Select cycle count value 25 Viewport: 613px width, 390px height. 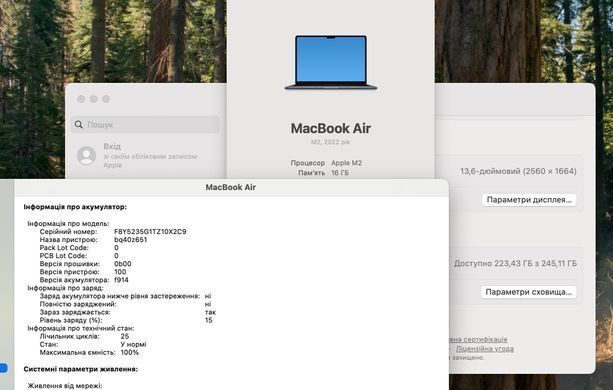125,336
